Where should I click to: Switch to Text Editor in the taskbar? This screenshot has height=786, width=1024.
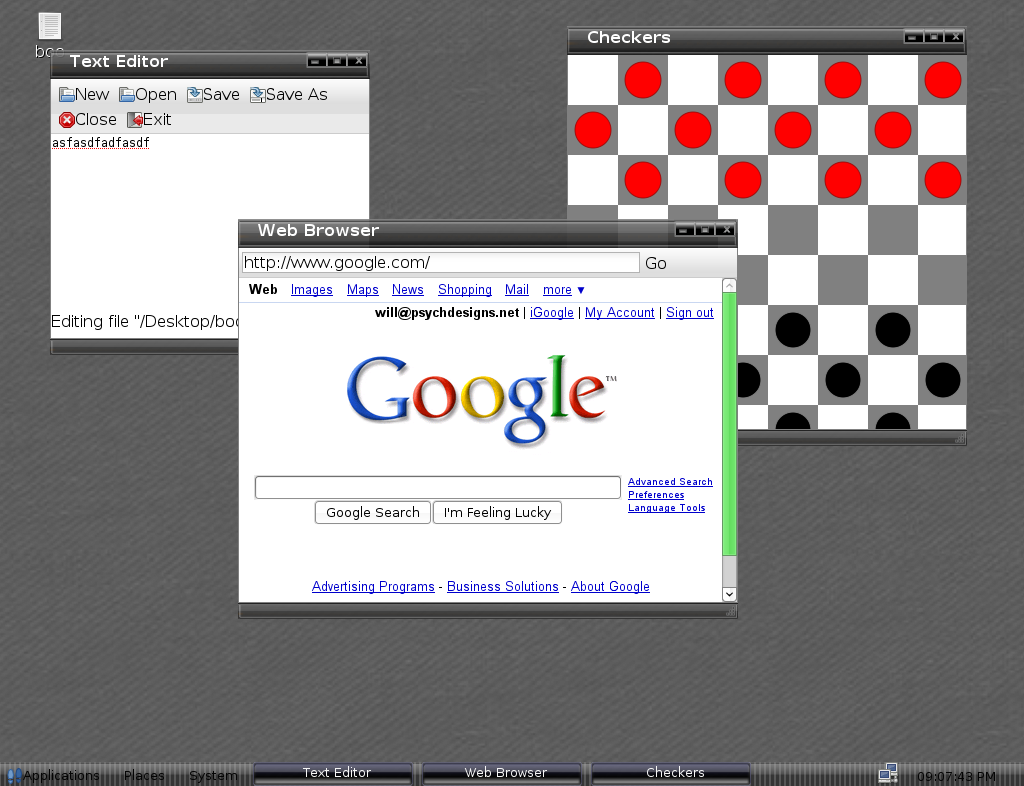tap(333, 774)
